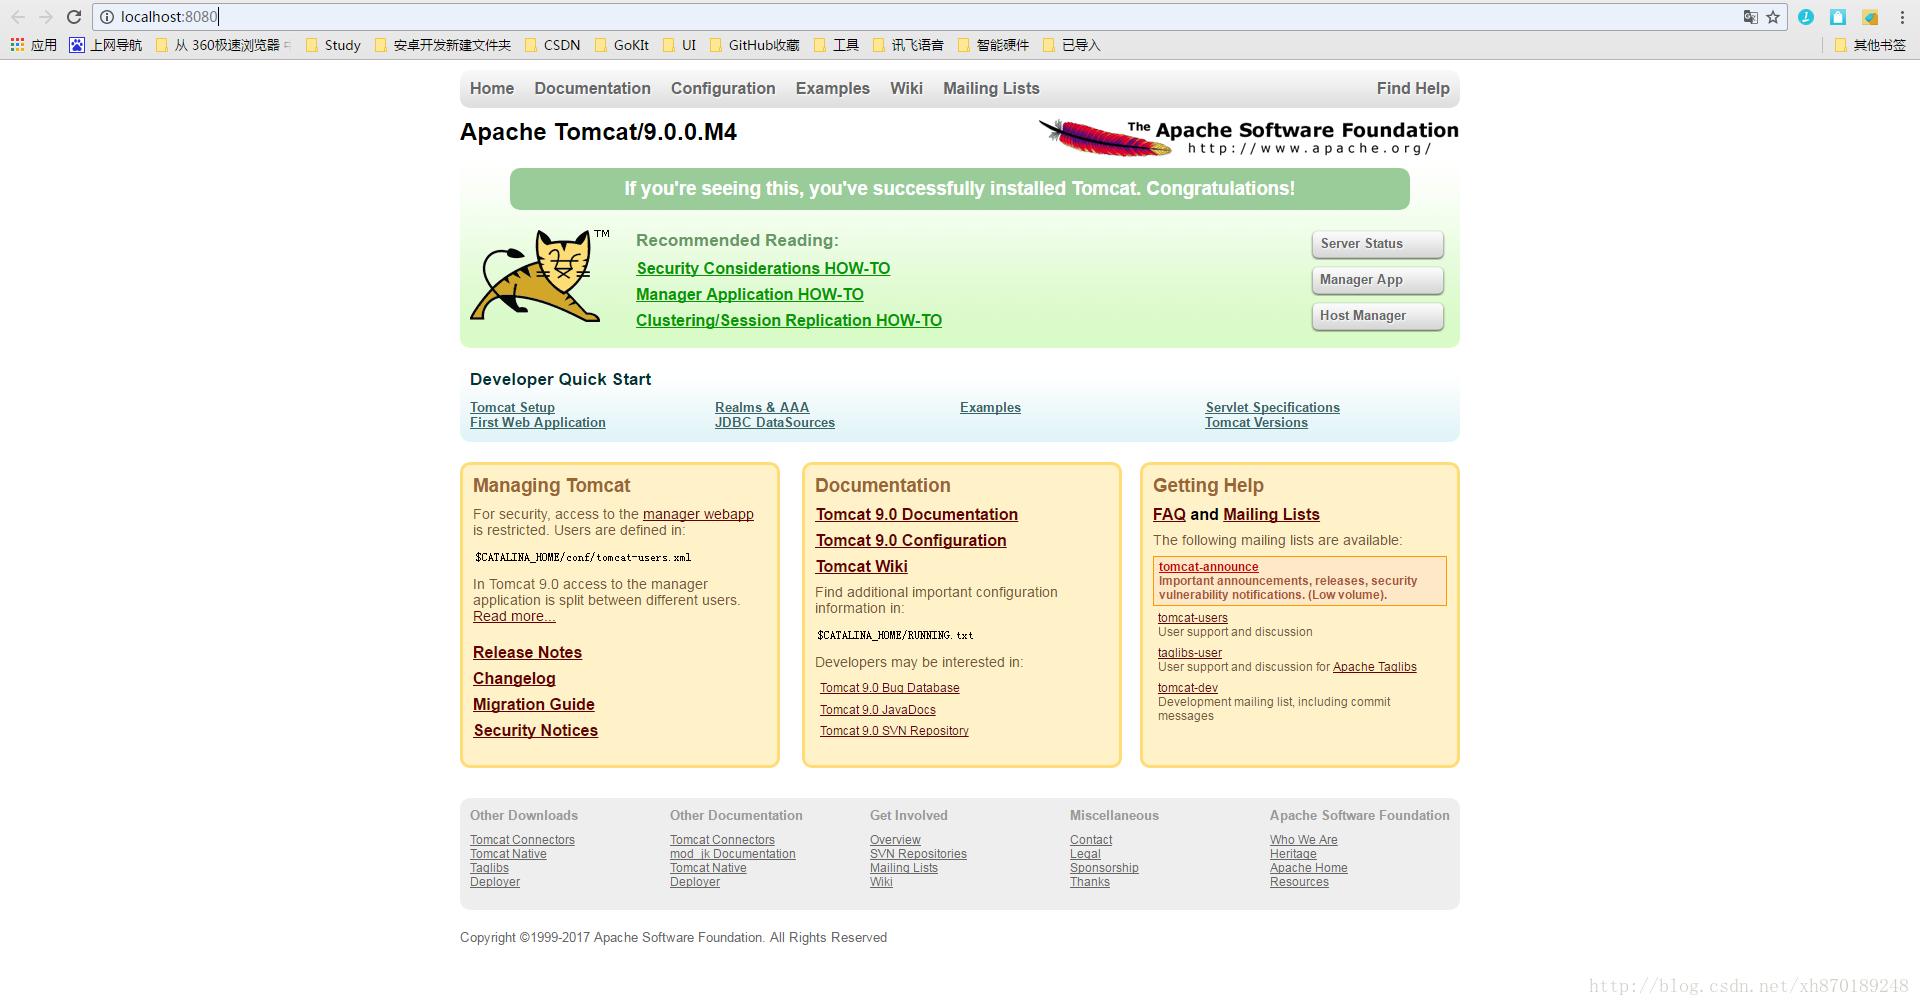Open Clustering/Session Replication HOW-TO link
Screen dimensions: 1920x1006
coord(789,320)
